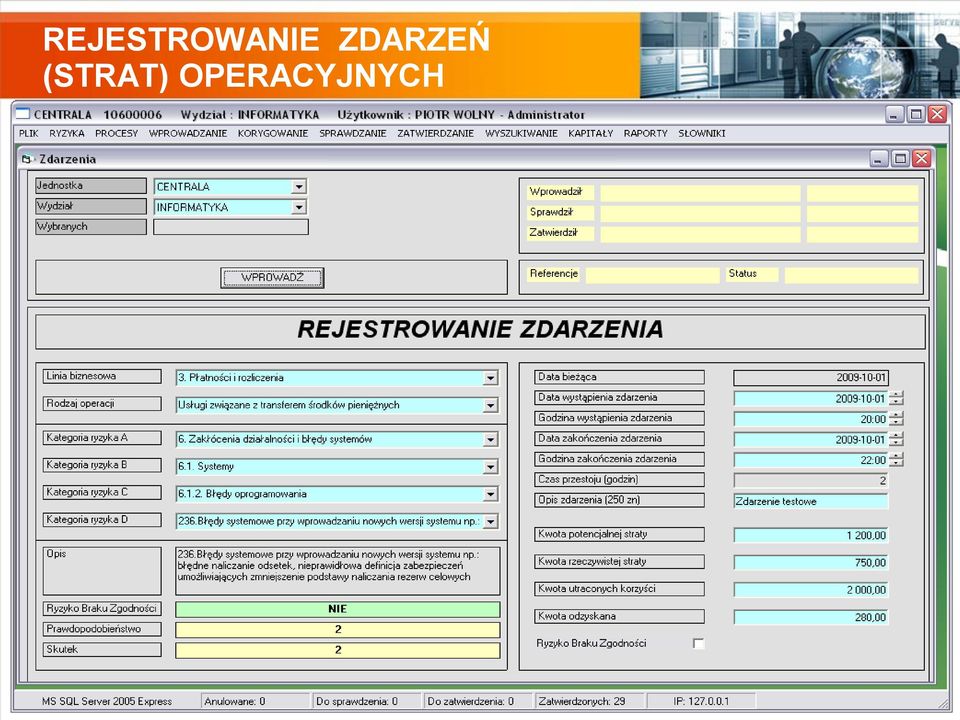Screen dimensions: 960x720
Task: Click the Godzina zakończenia zdarzenia spinner
Action: pos(896,460)
